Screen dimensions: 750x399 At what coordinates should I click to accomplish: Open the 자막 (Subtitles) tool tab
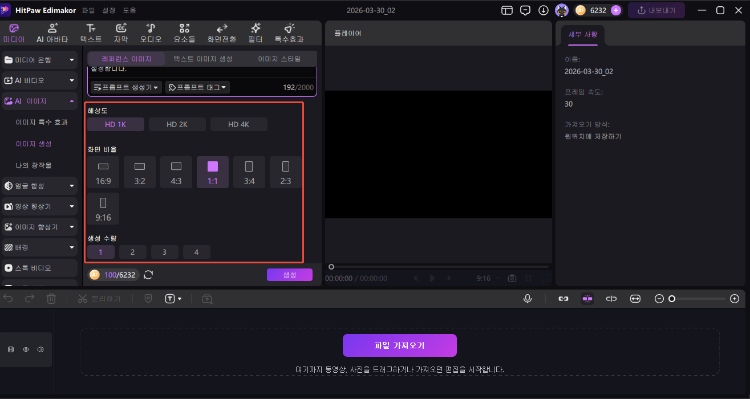[x=121, y=33]
